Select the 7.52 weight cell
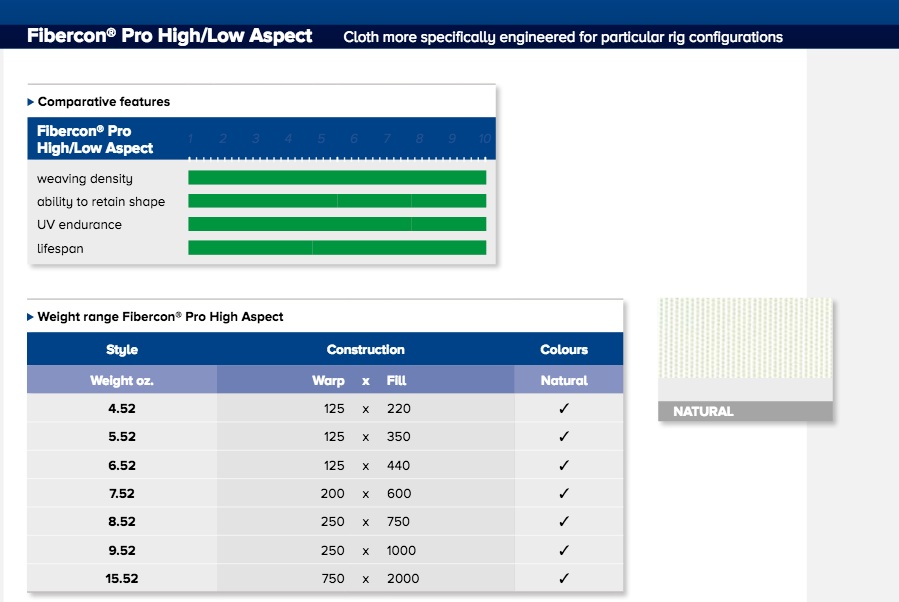899x602 pixels. 122,493
